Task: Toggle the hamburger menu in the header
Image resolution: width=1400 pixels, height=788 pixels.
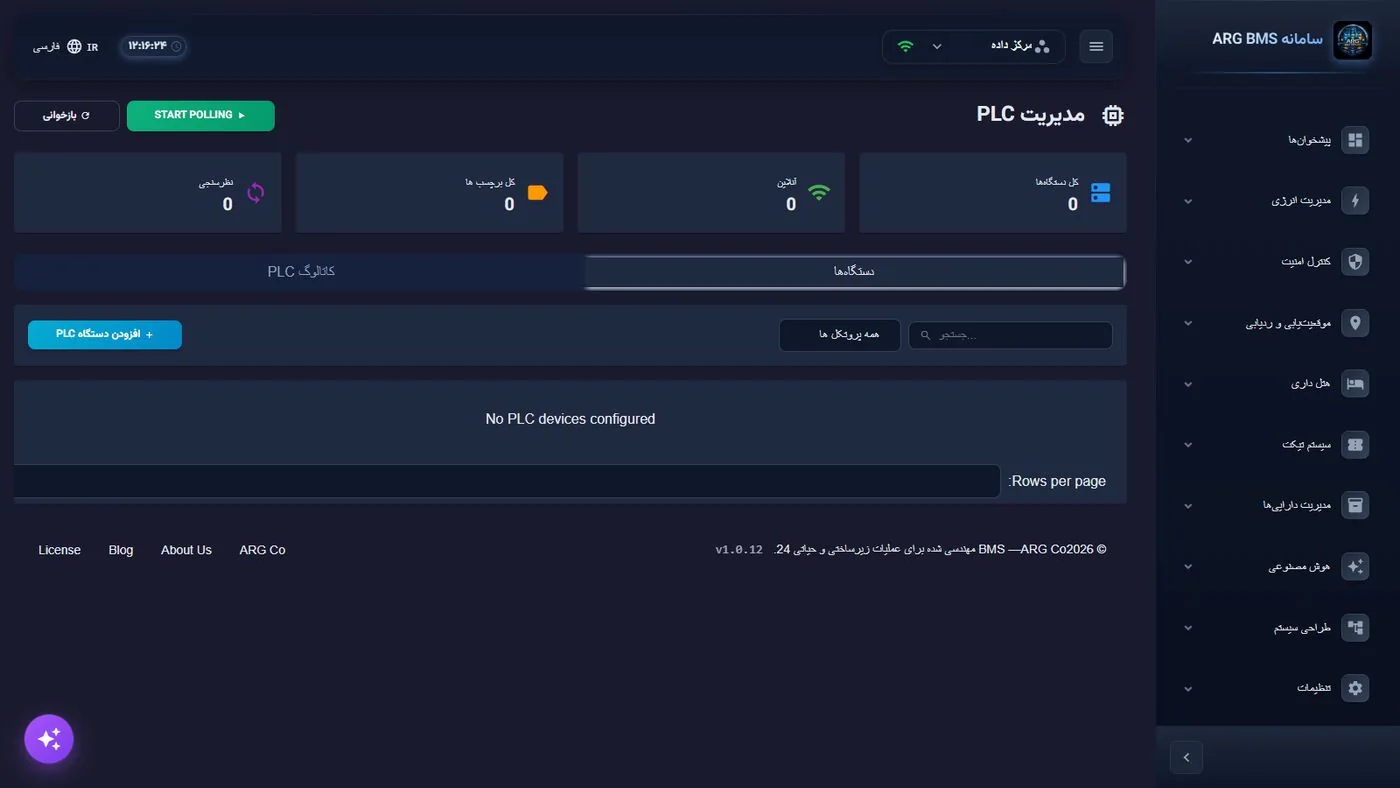Action: coord(1096,47)
